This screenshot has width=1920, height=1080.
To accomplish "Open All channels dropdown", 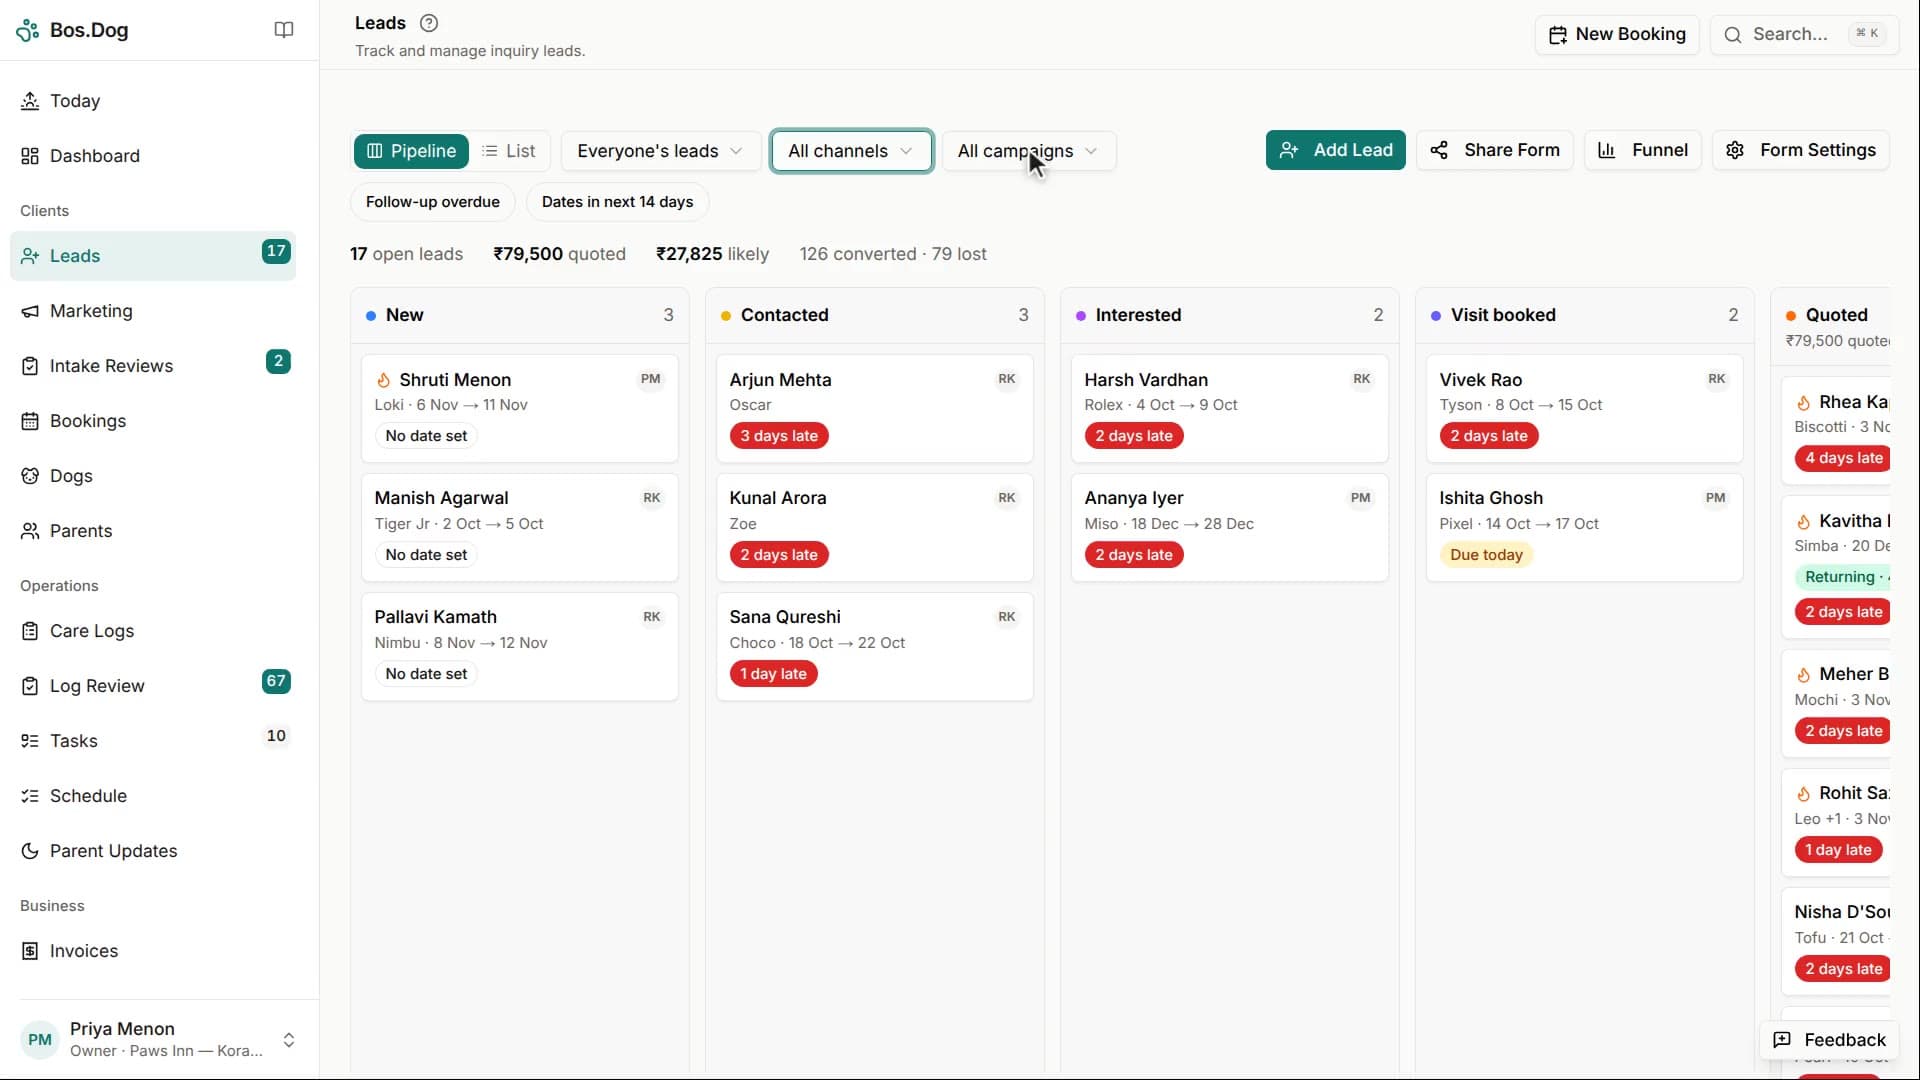I will tap(851, 151).
